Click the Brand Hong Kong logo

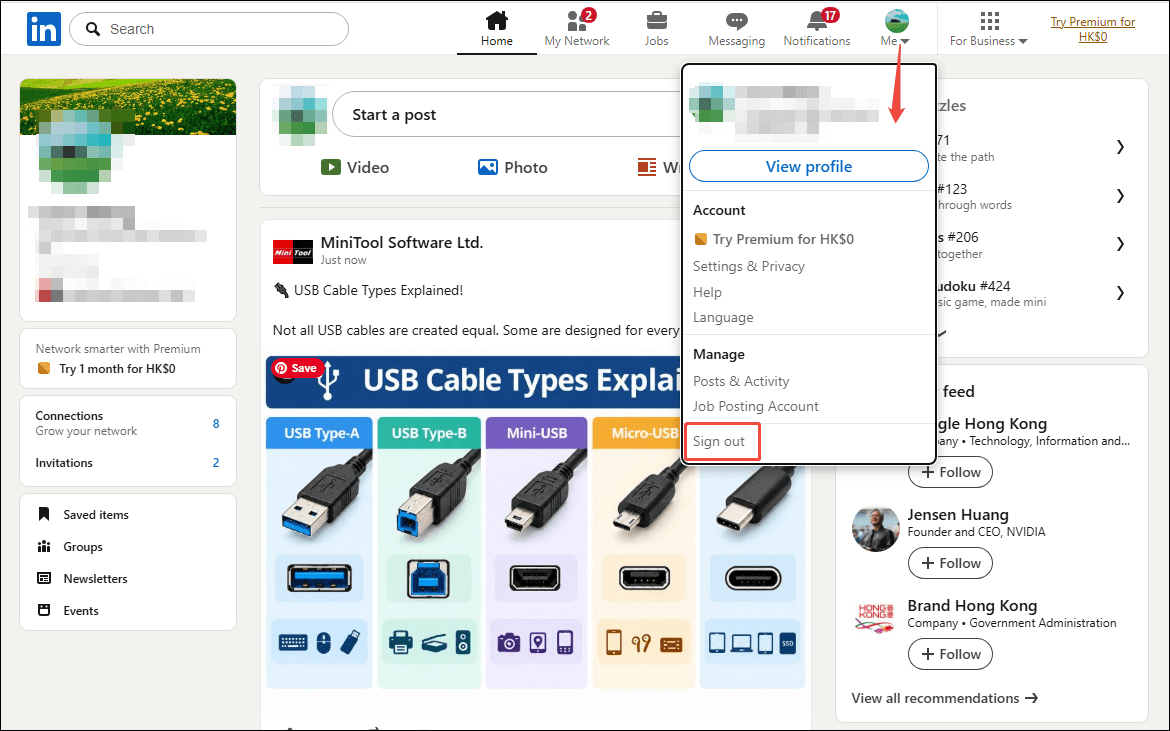875,620
